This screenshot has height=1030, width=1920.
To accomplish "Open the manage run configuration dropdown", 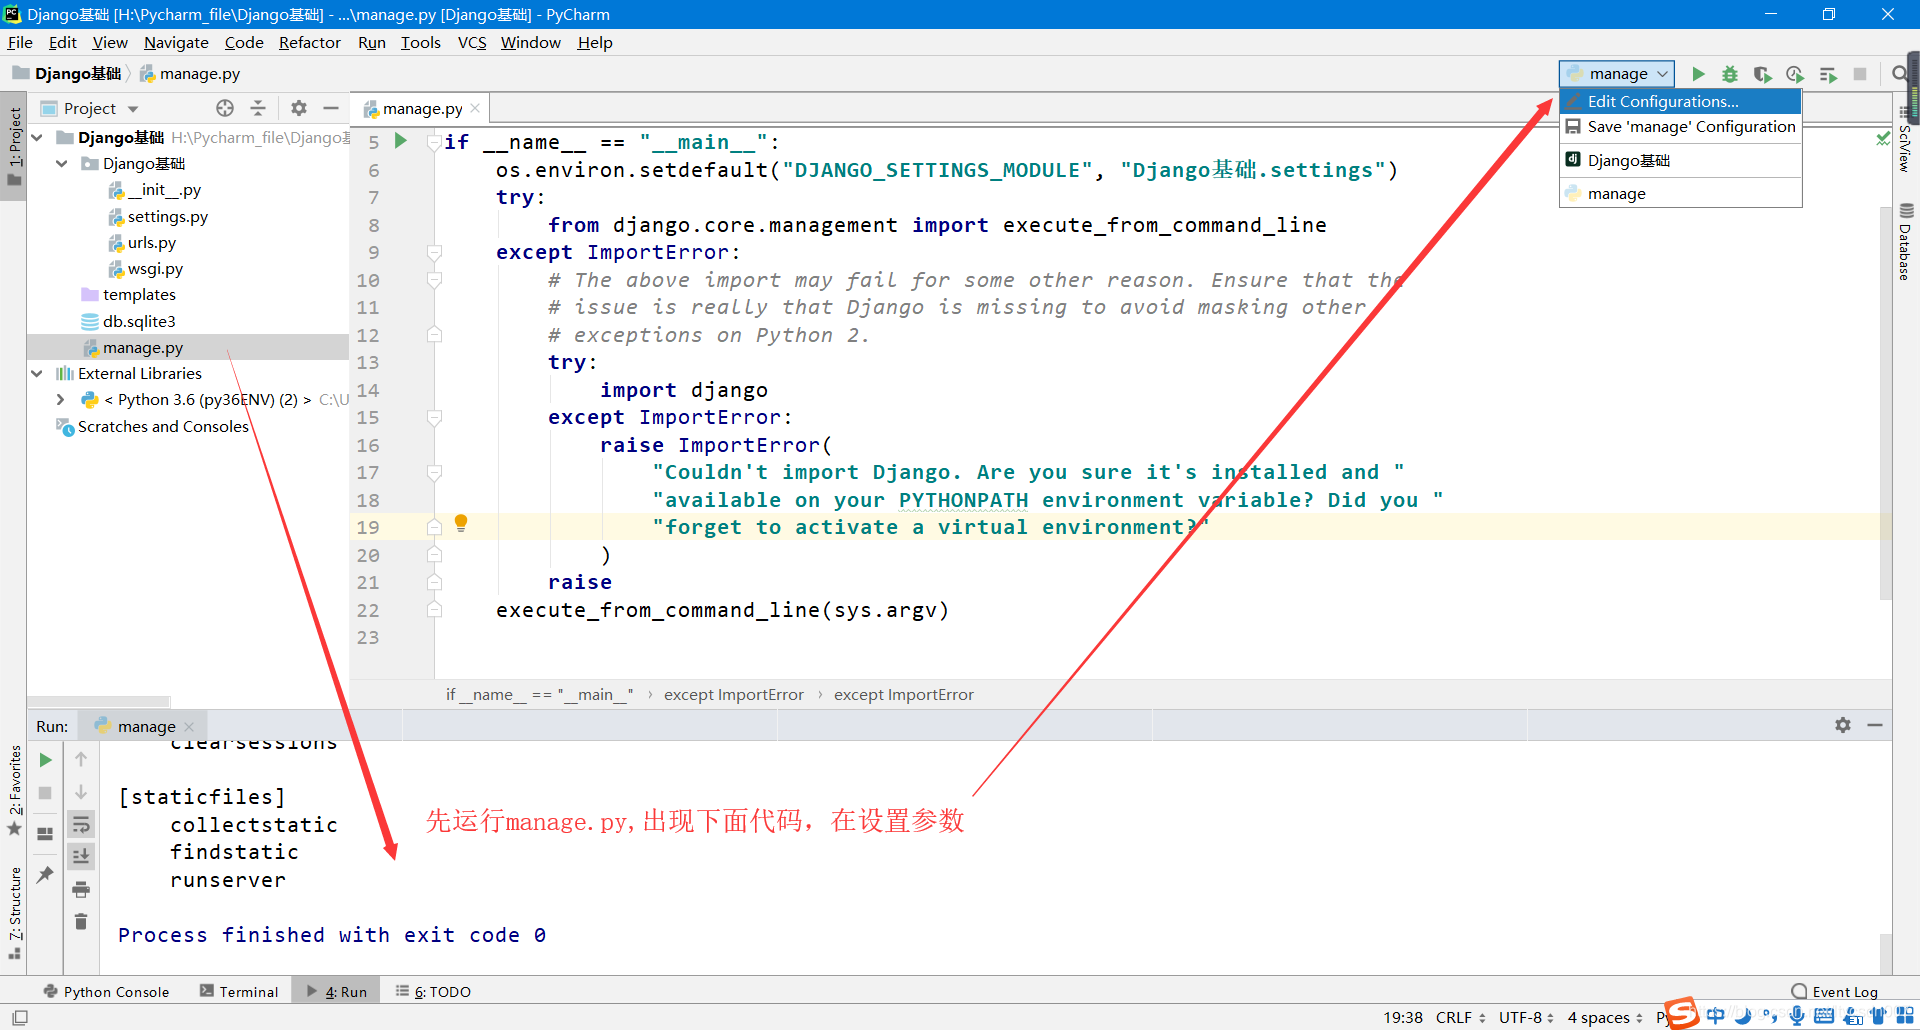I will tap(1617, 74).
